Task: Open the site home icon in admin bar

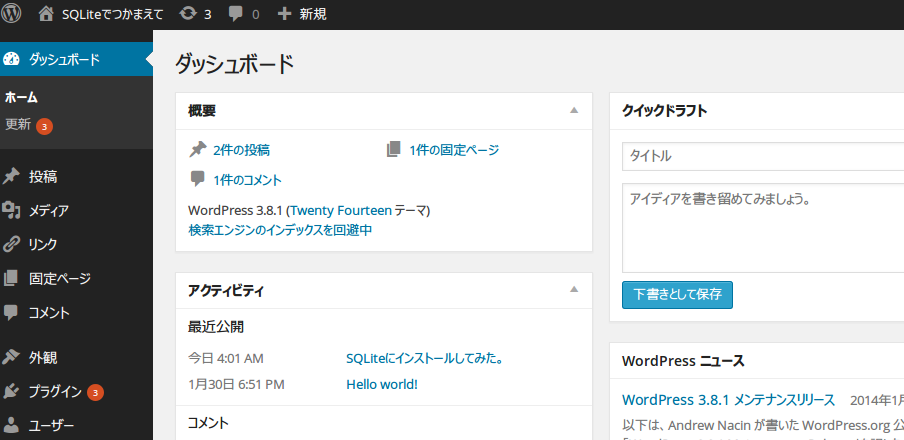Action: (x=46, y=14)
